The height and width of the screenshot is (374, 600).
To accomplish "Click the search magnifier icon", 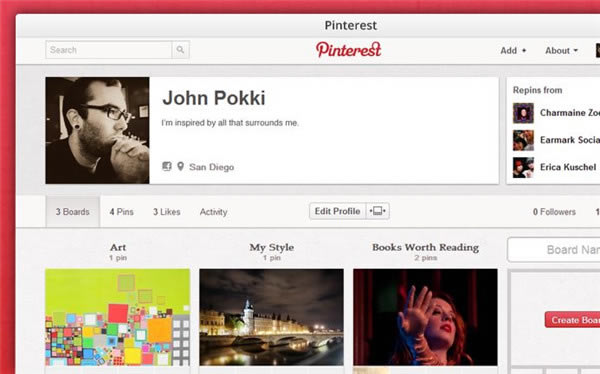I will (180, 50).
